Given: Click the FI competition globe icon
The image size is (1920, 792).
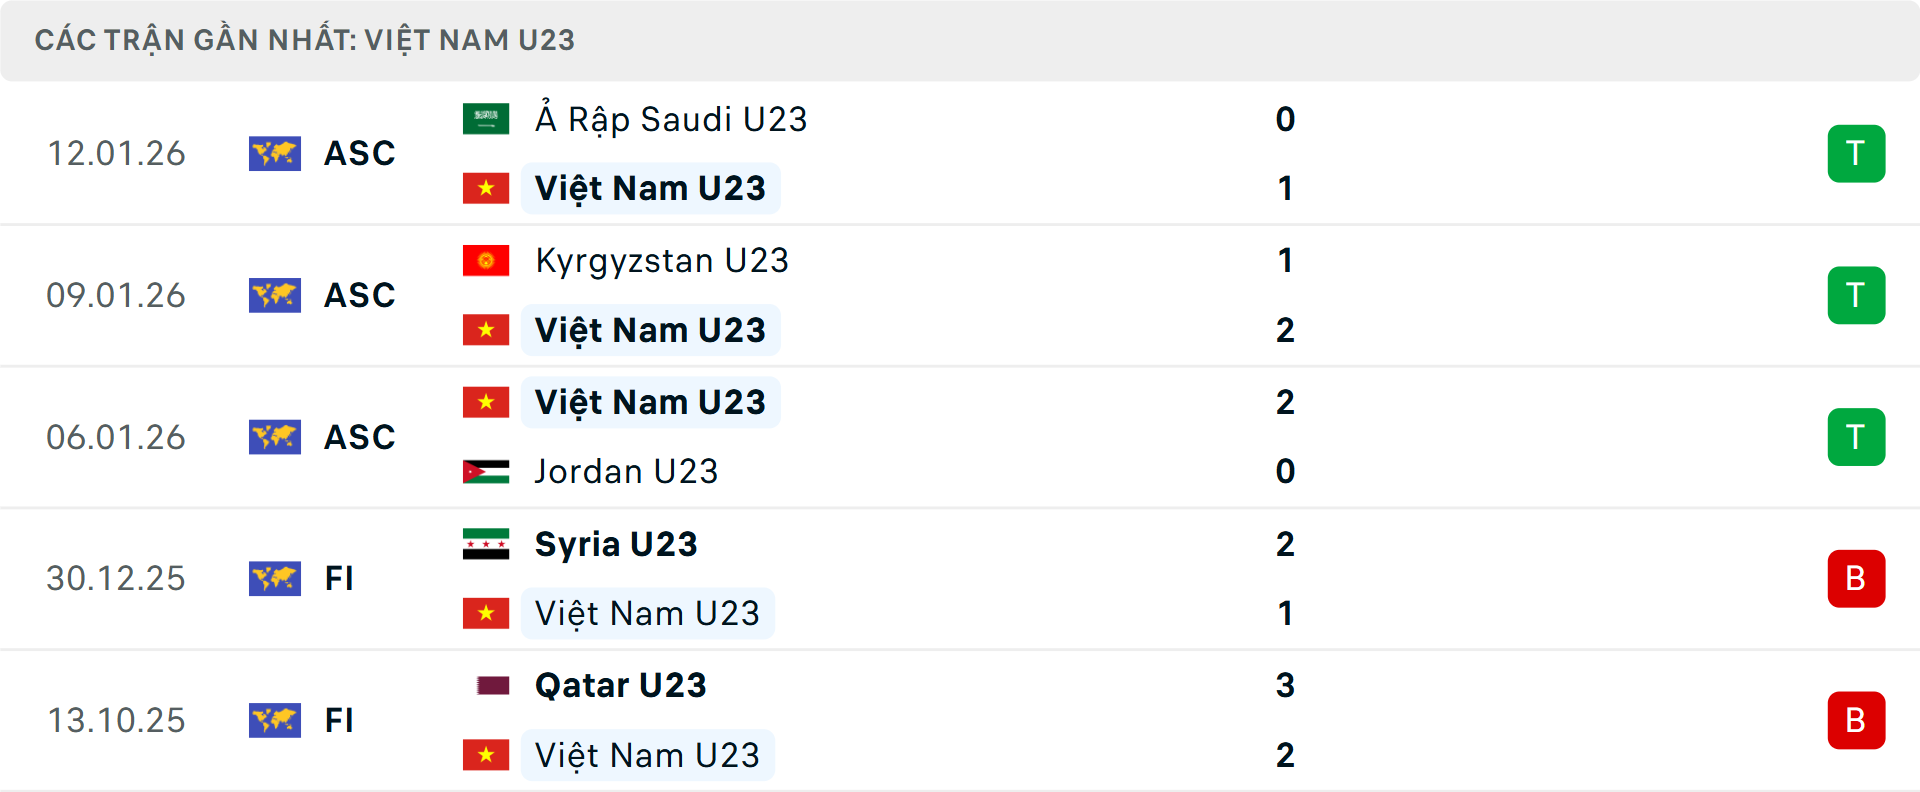Looking at the screenshot, I should tap(275, 578).
